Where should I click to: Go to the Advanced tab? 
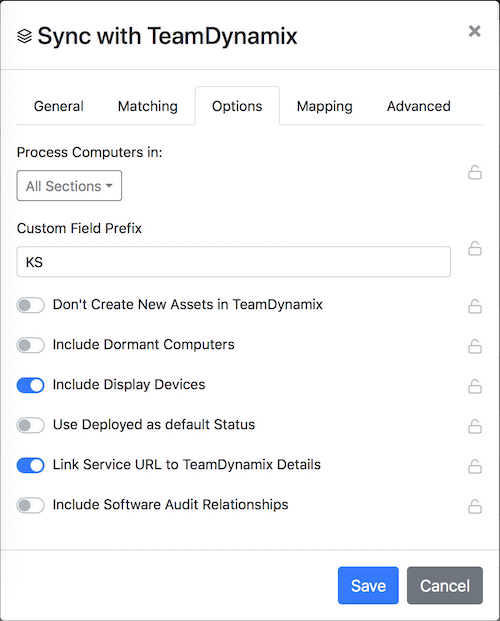pyautogui.click(x=419, y=106)
